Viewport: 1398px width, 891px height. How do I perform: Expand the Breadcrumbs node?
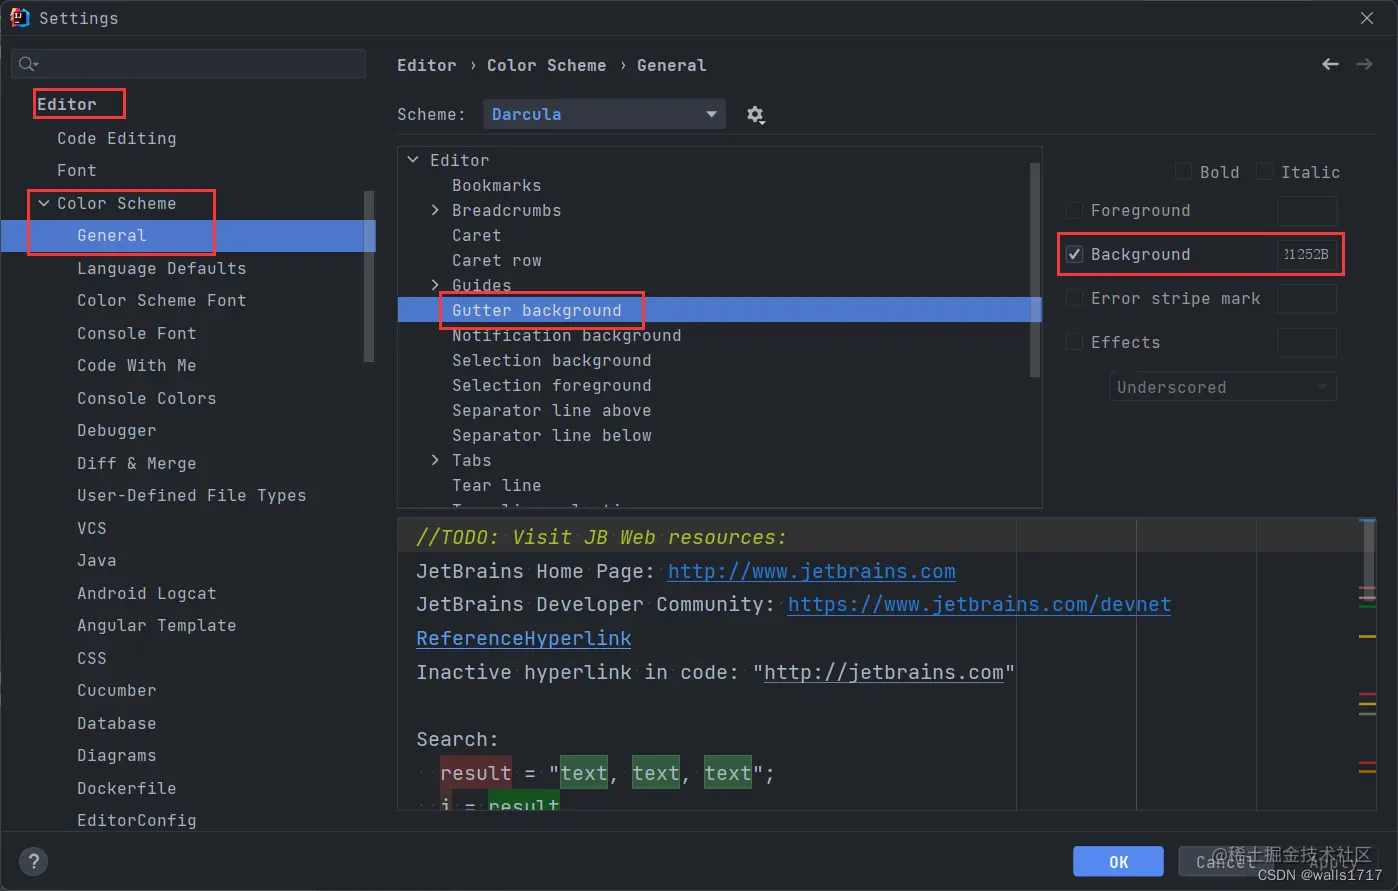(x=435, y=210)
